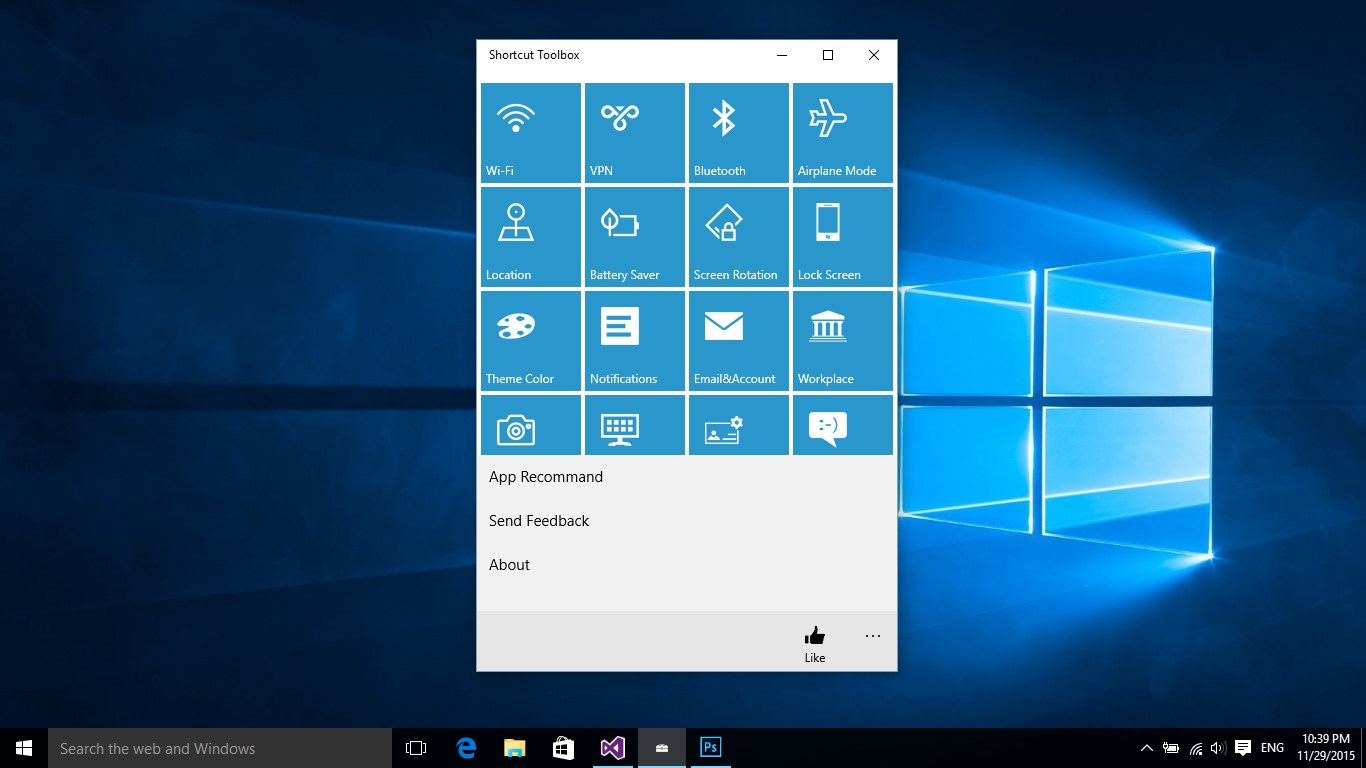Select the Bluetooth tile
The image size is (1366, 768).
click(x=739, y=133)
